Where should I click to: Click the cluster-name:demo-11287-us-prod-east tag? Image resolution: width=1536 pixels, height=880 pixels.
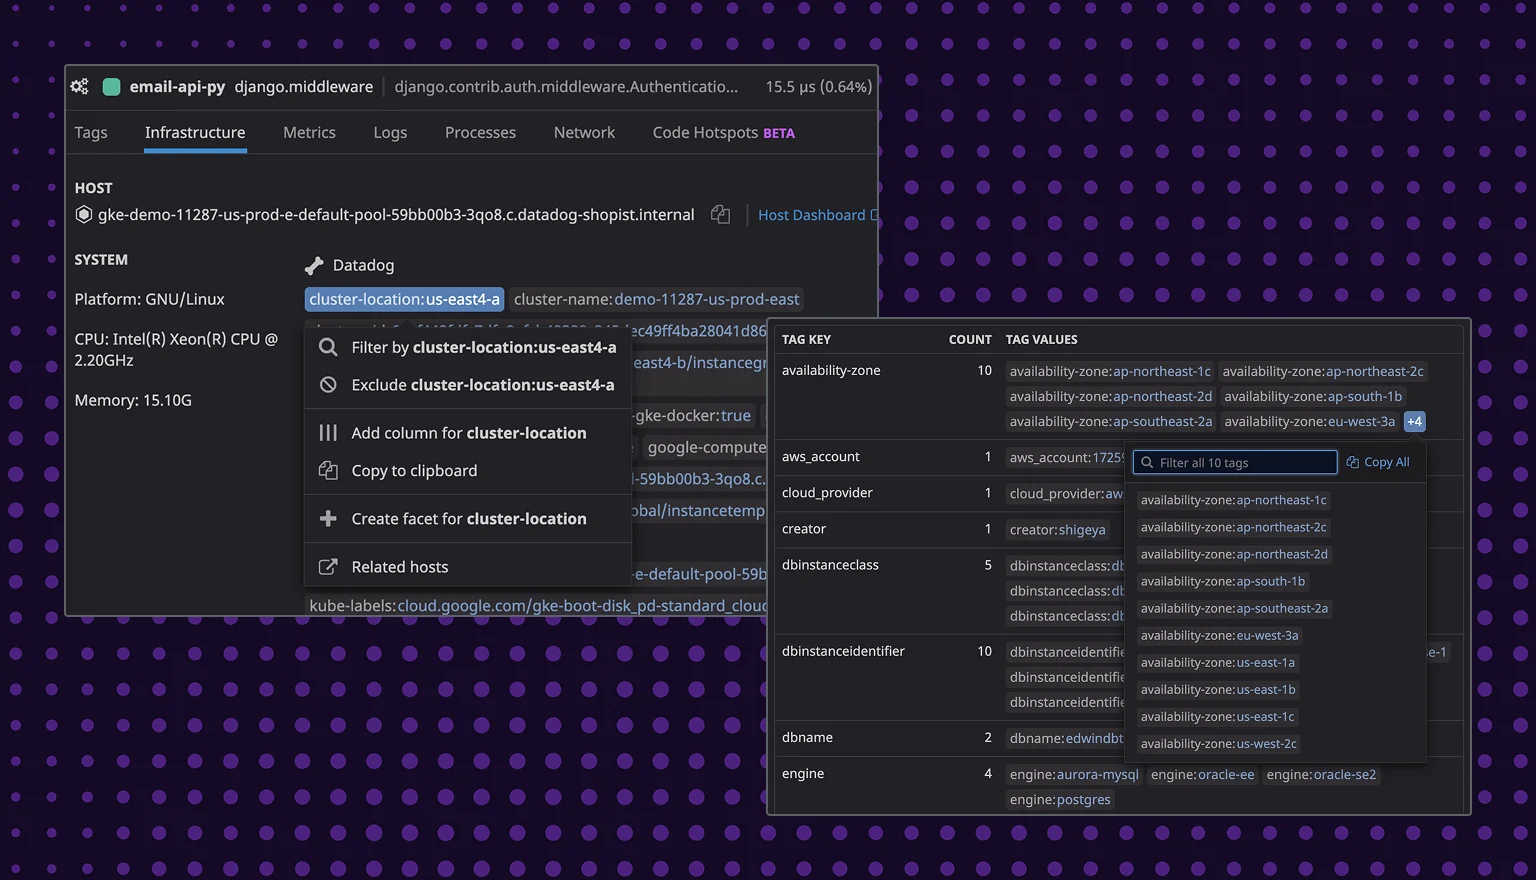click(x=657, y=299)
